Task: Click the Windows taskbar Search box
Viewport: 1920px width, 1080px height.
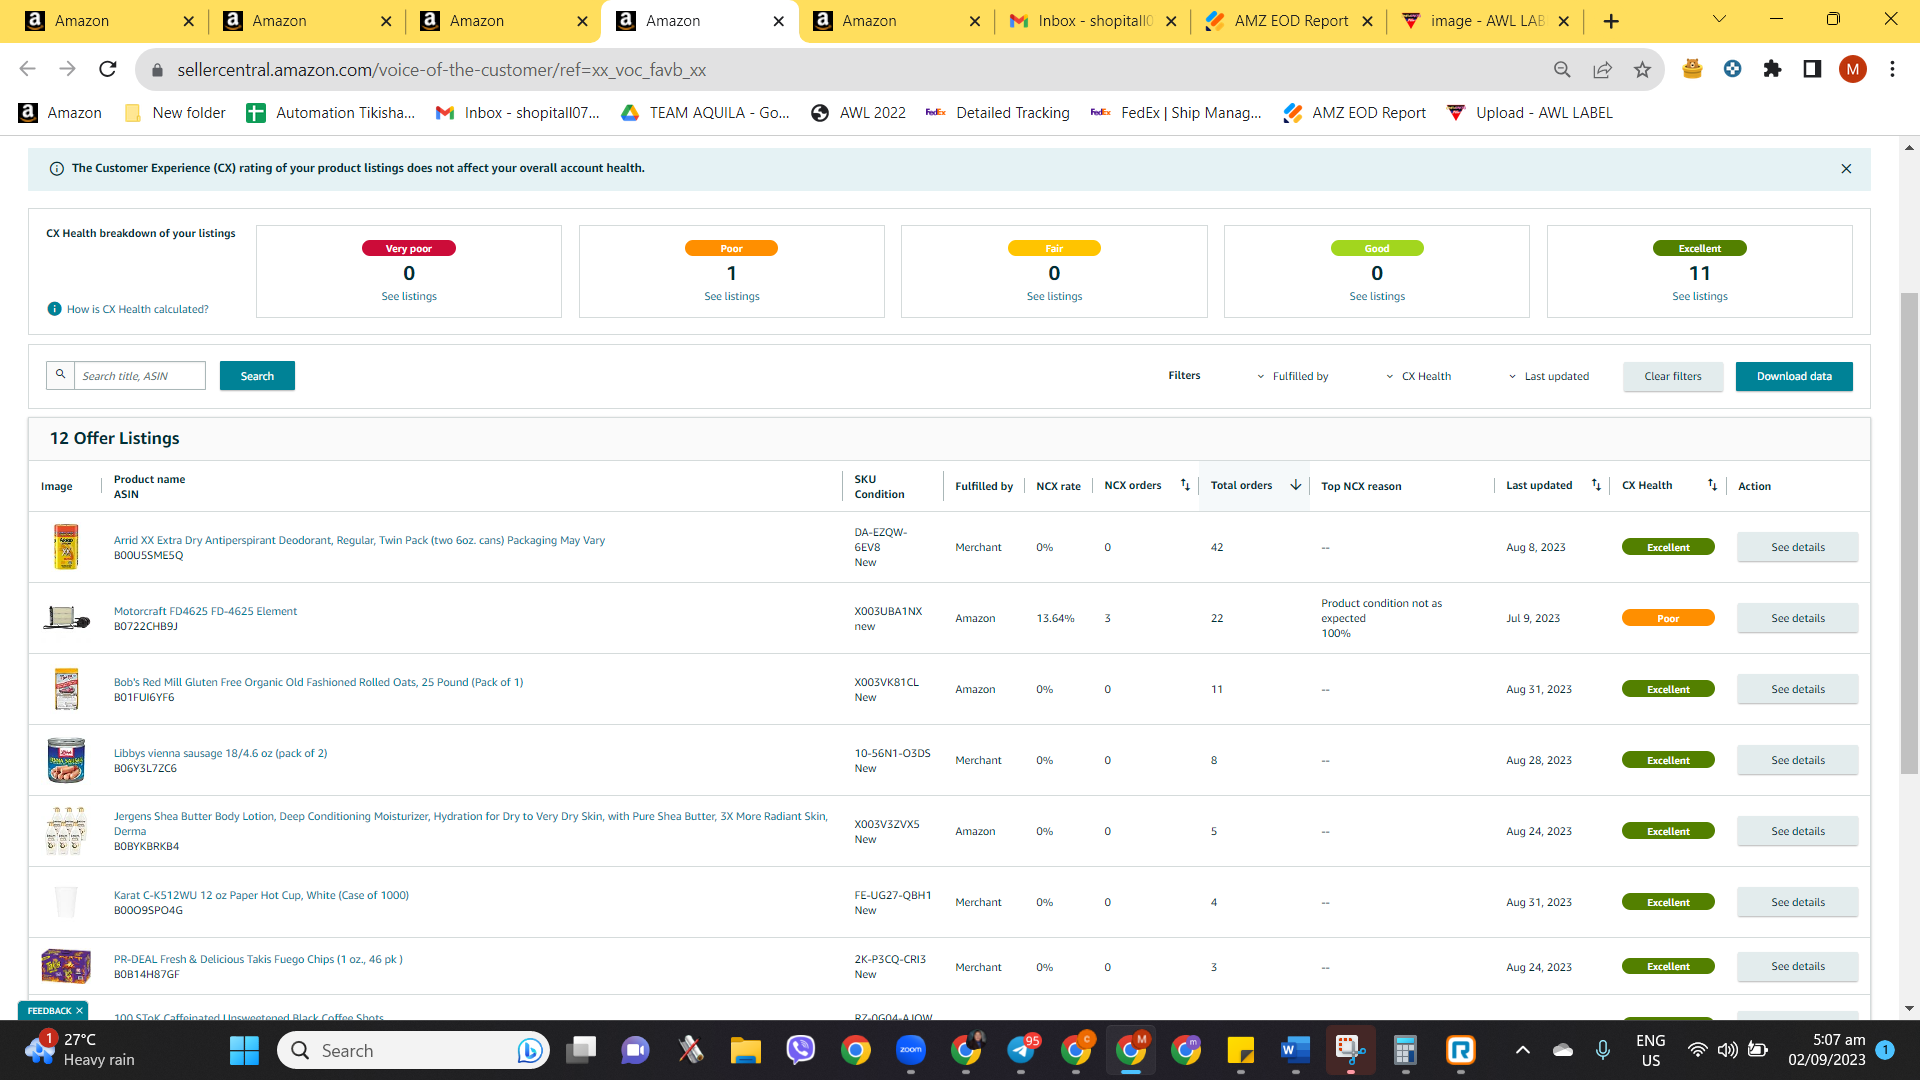Action: [414, 1050]
